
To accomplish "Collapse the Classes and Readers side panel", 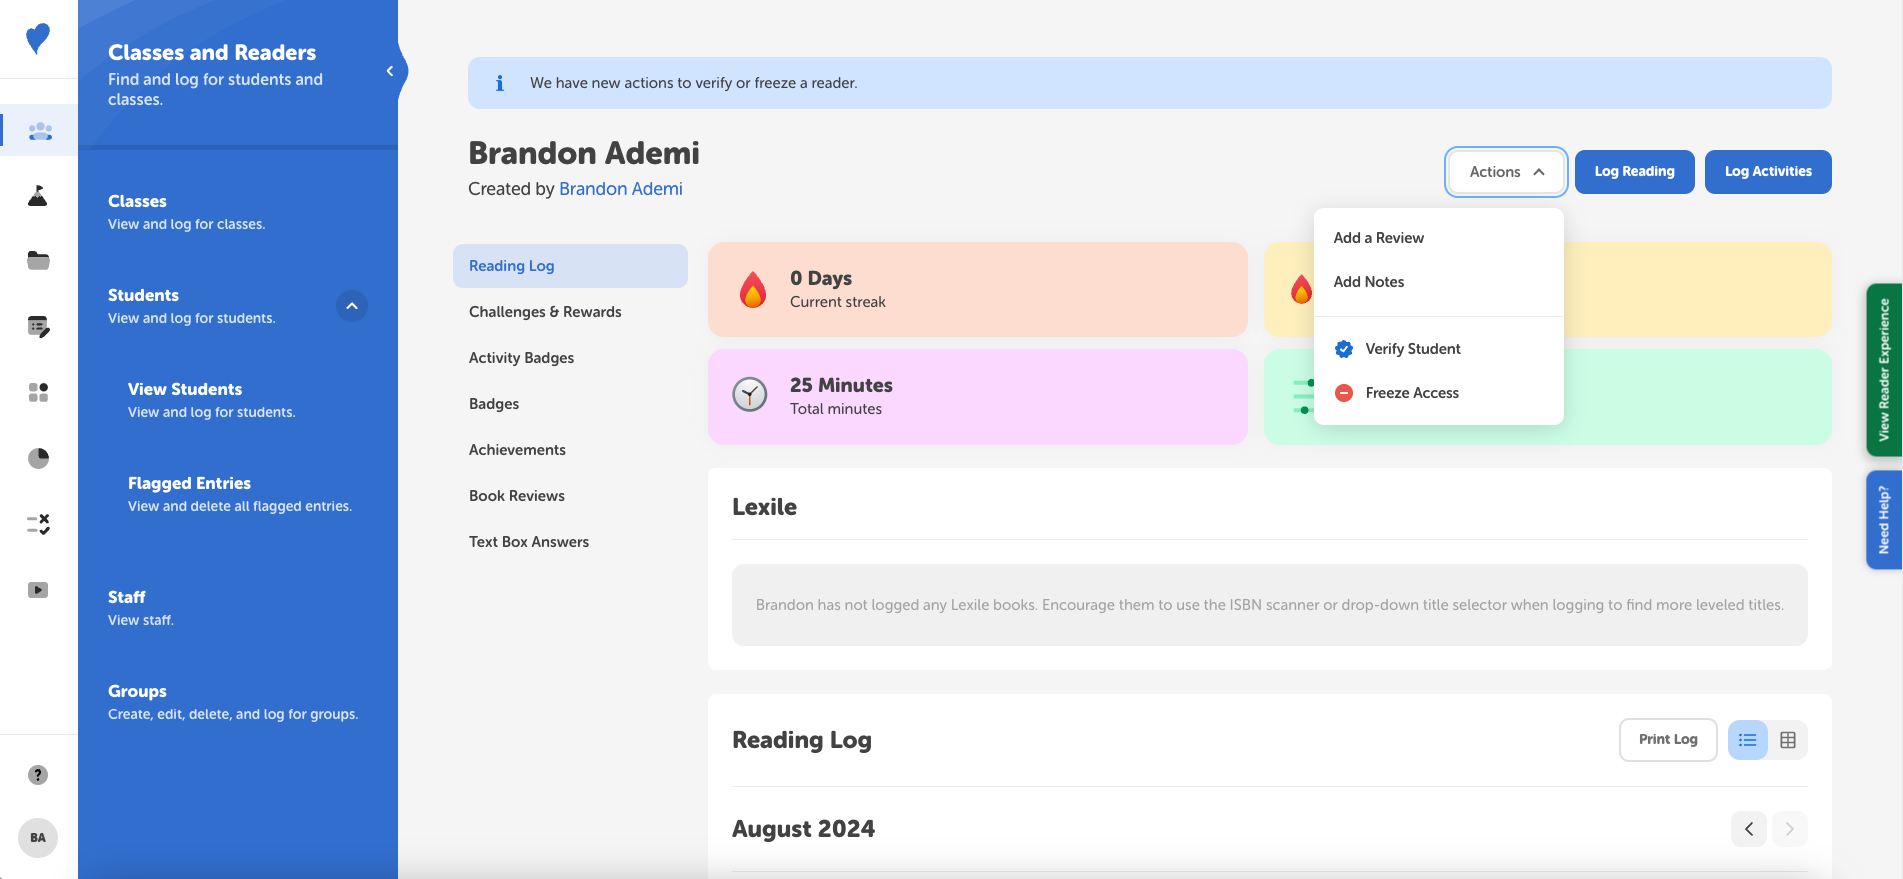I will pos(390,71).
